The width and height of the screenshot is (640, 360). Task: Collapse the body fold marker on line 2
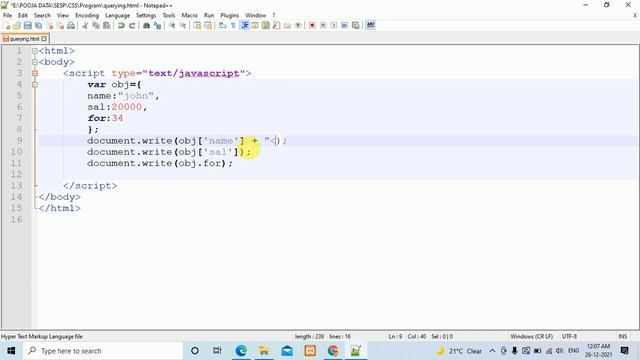(35, 62)
